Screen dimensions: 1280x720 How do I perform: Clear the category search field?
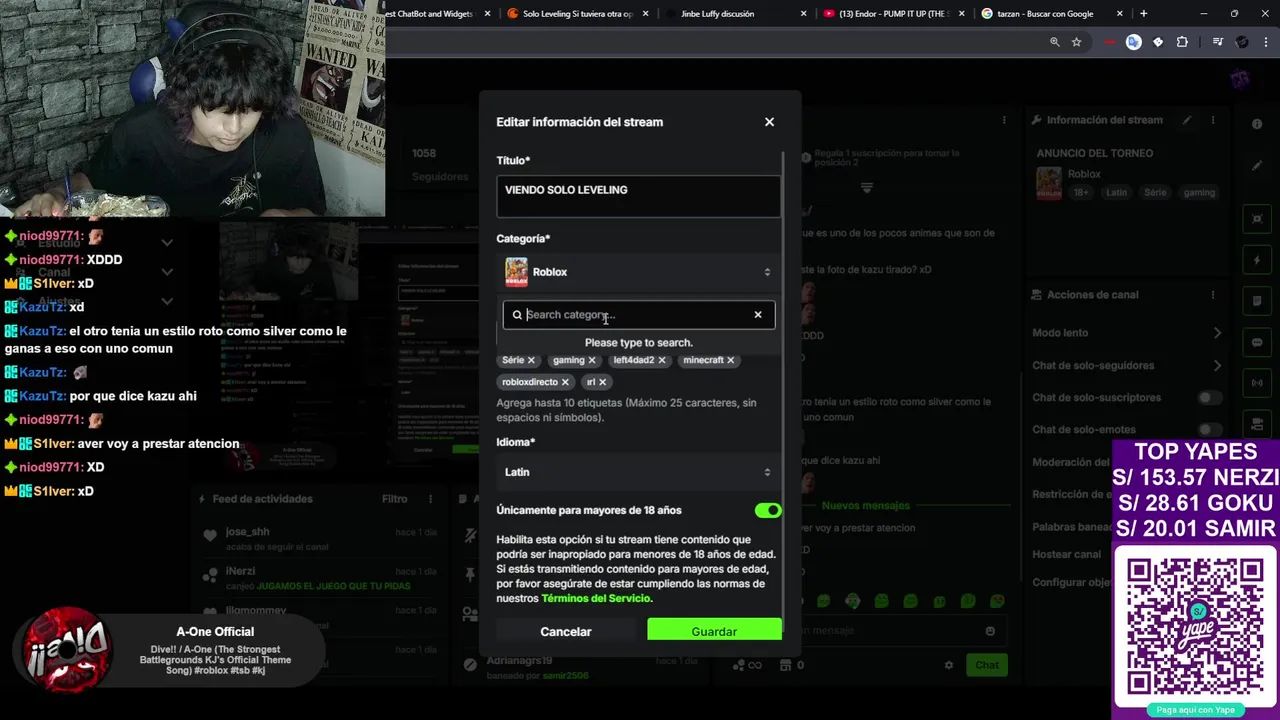tap(758, 315)
